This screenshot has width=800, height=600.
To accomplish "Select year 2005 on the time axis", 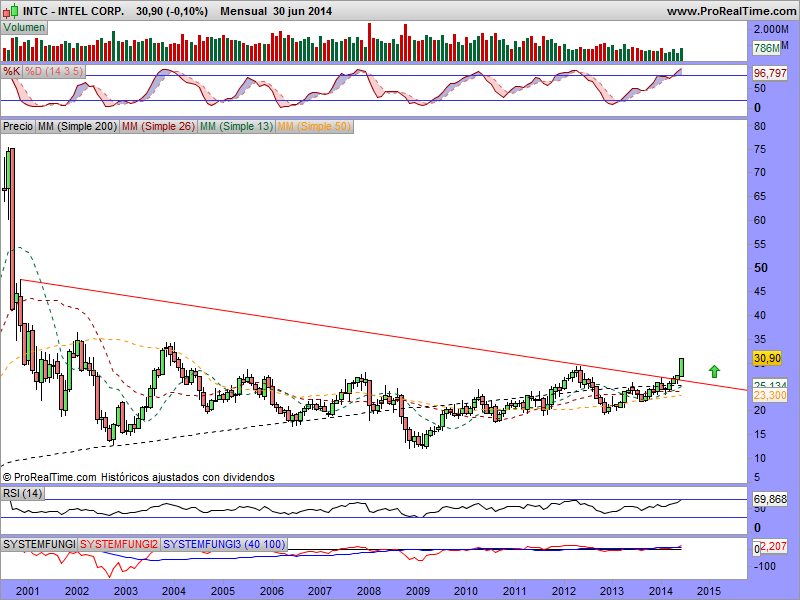I will (x=222, y=591).
